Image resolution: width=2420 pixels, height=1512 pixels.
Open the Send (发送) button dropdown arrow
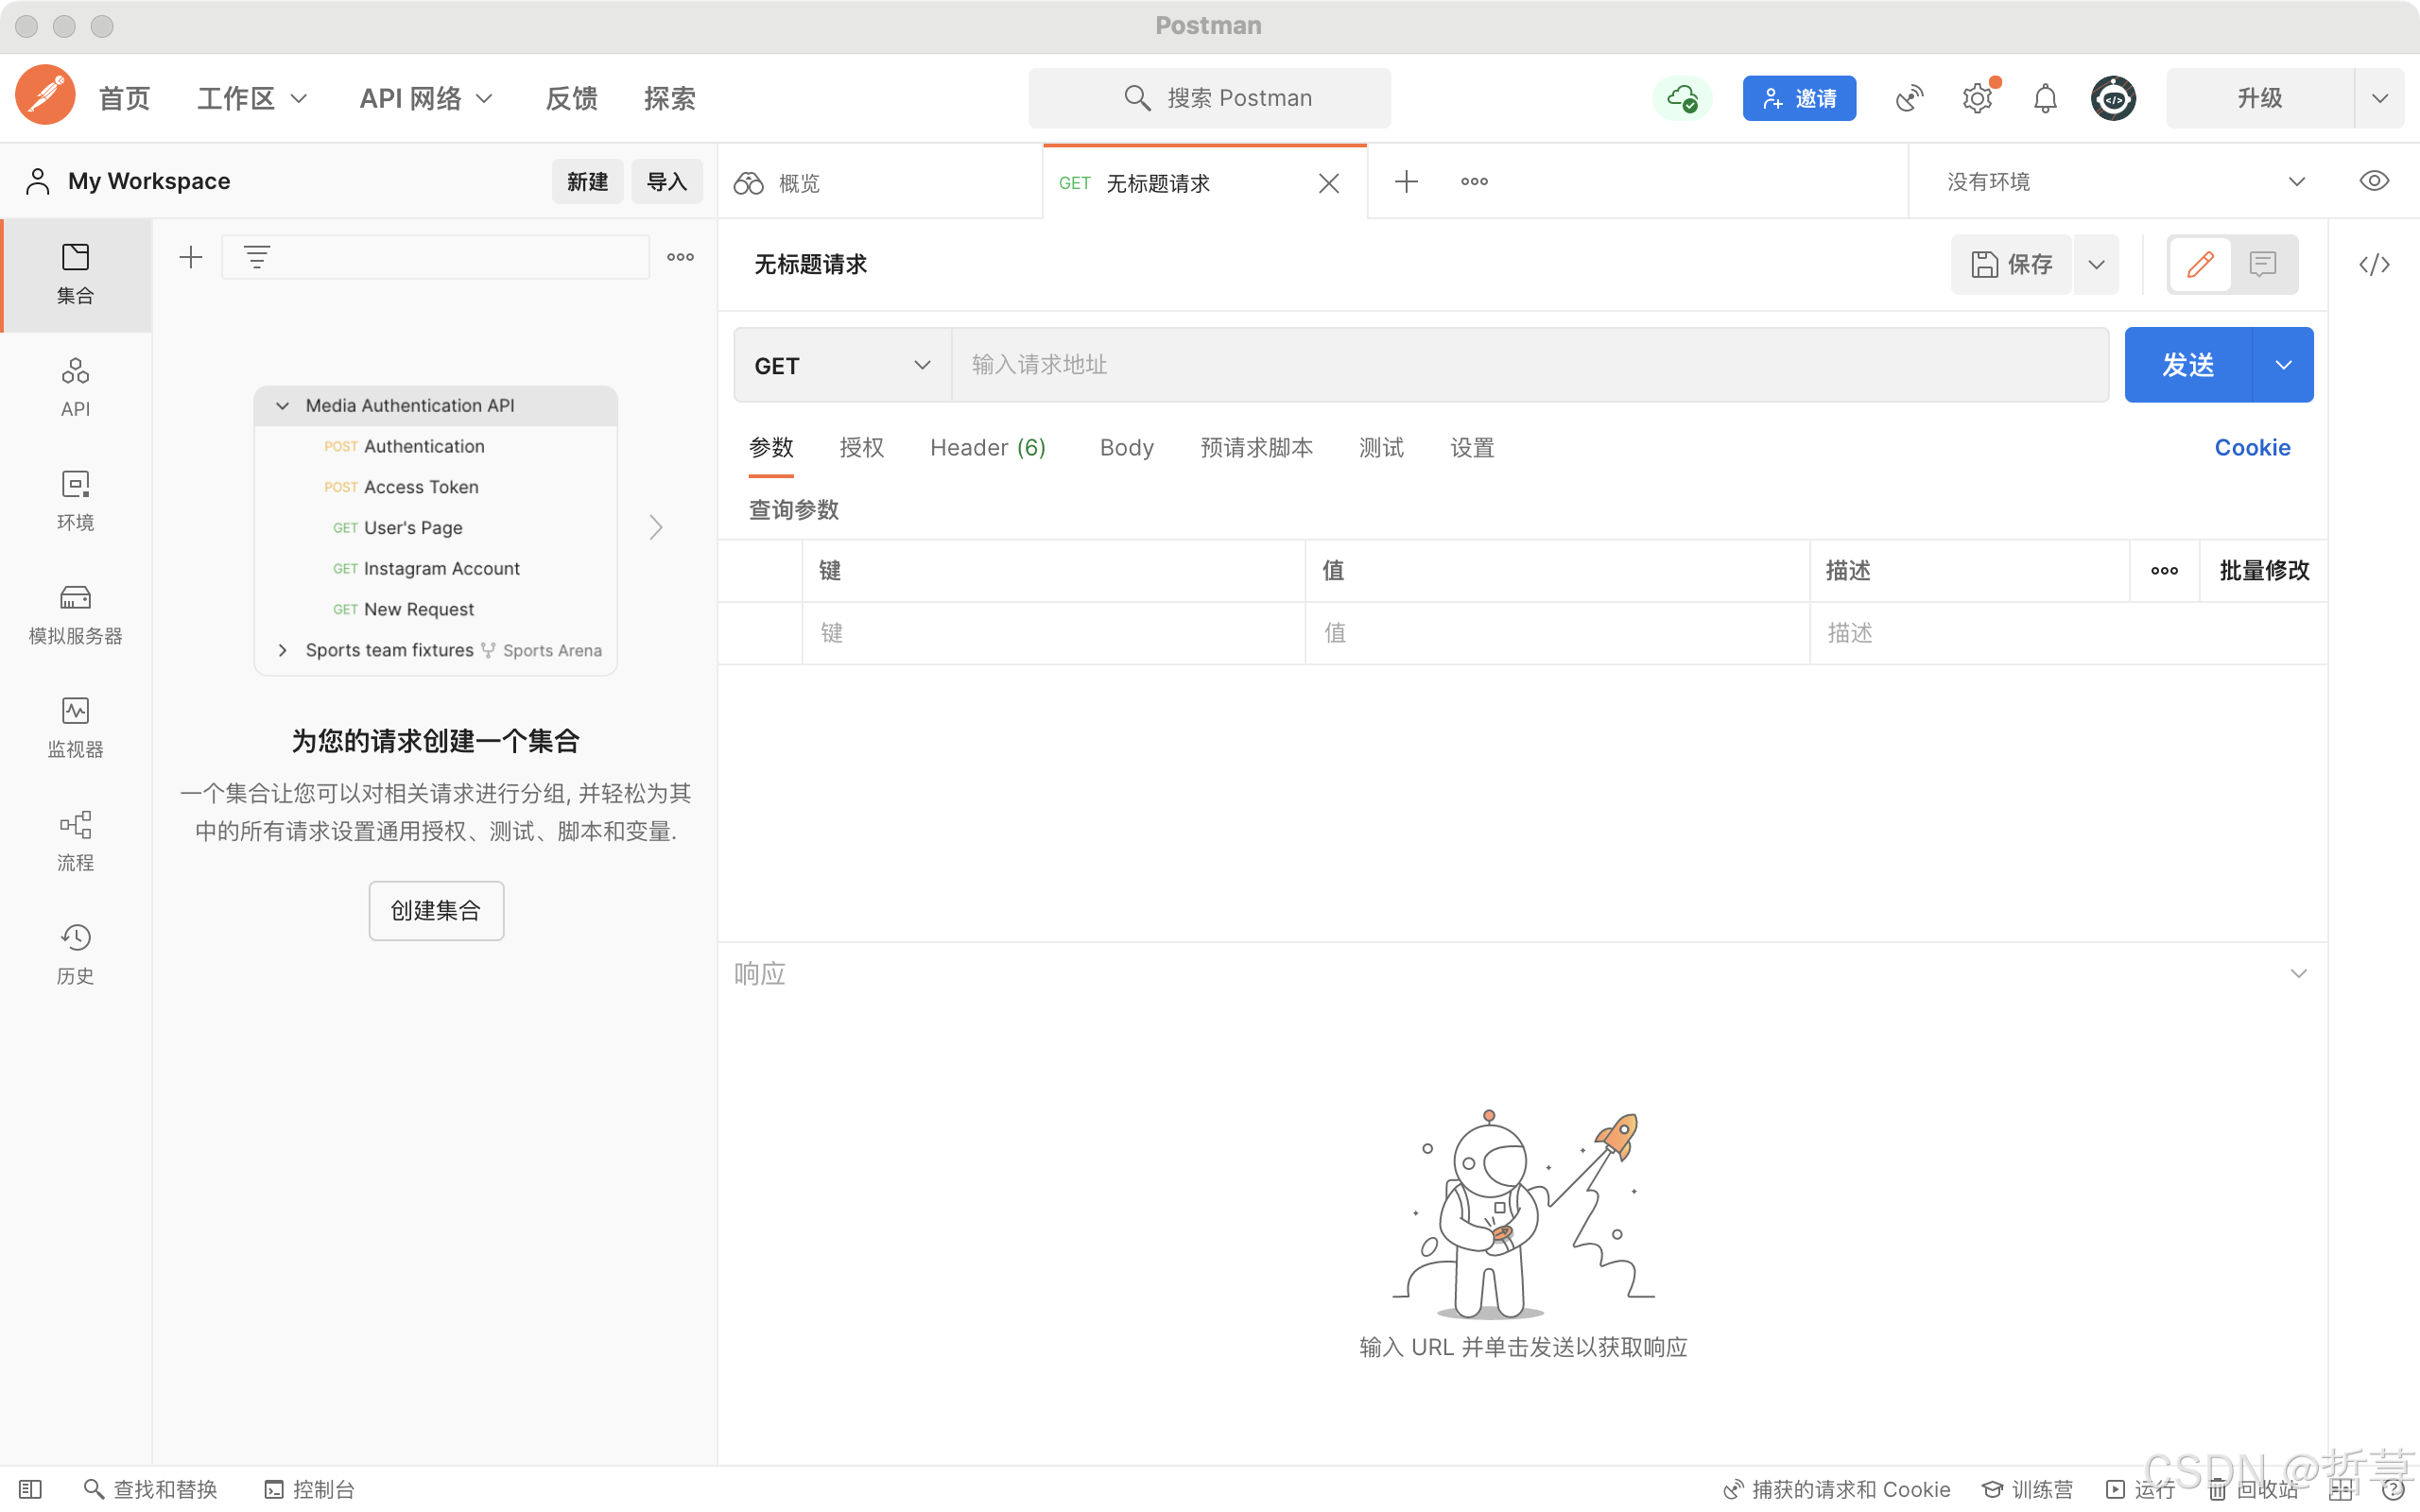point(2283,365)
